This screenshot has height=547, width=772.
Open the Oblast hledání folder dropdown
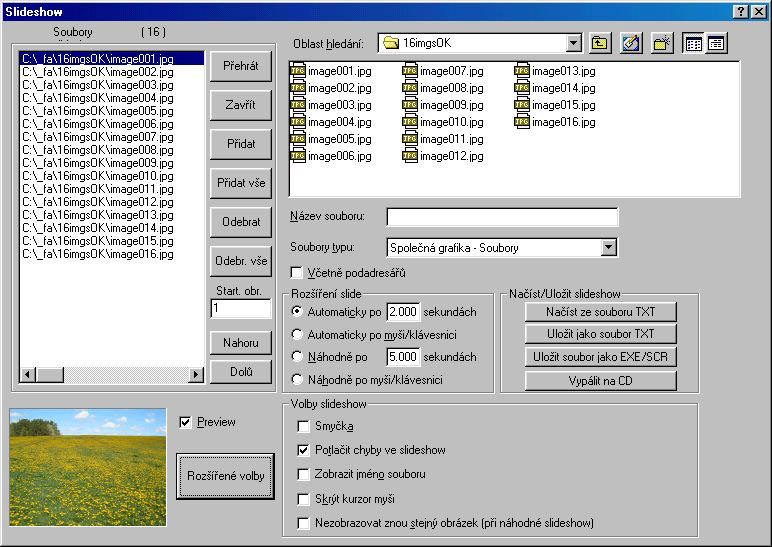point(573,43)
